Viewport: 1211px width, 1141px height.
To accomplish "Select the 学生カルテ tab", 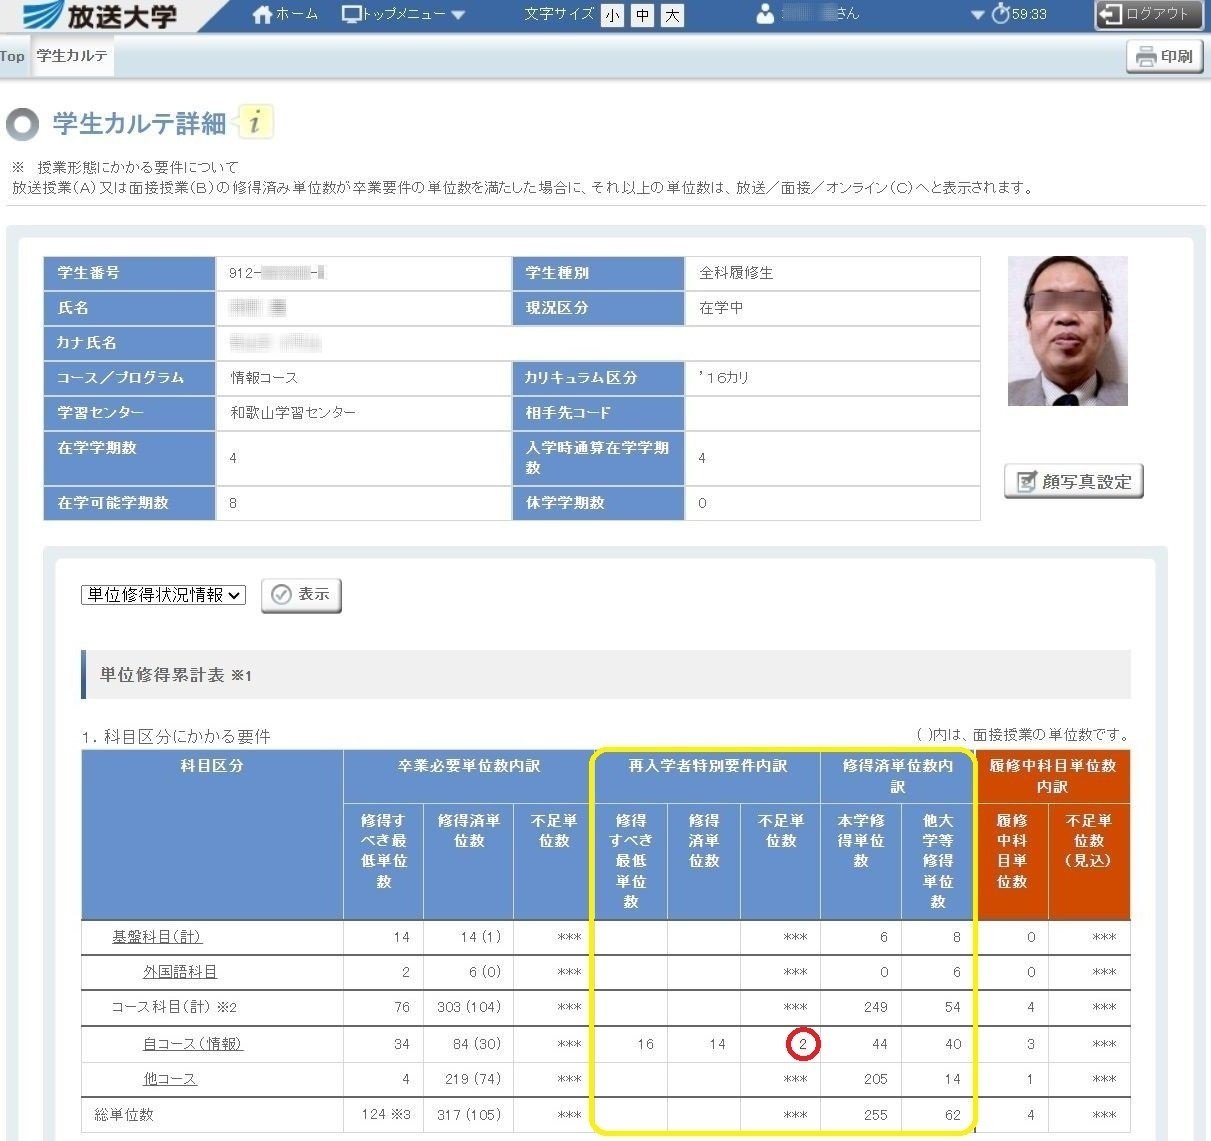I will pos(72,56).
